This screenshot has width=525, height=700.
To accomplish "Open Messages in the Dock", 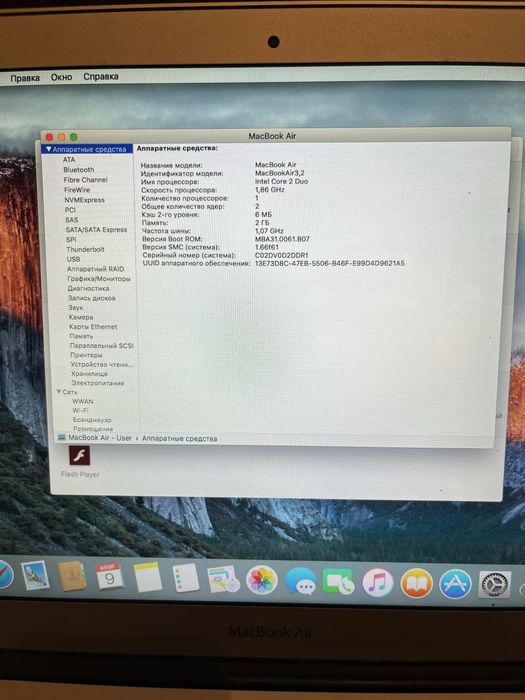I will pyautogui.click(x=300, y=581).
